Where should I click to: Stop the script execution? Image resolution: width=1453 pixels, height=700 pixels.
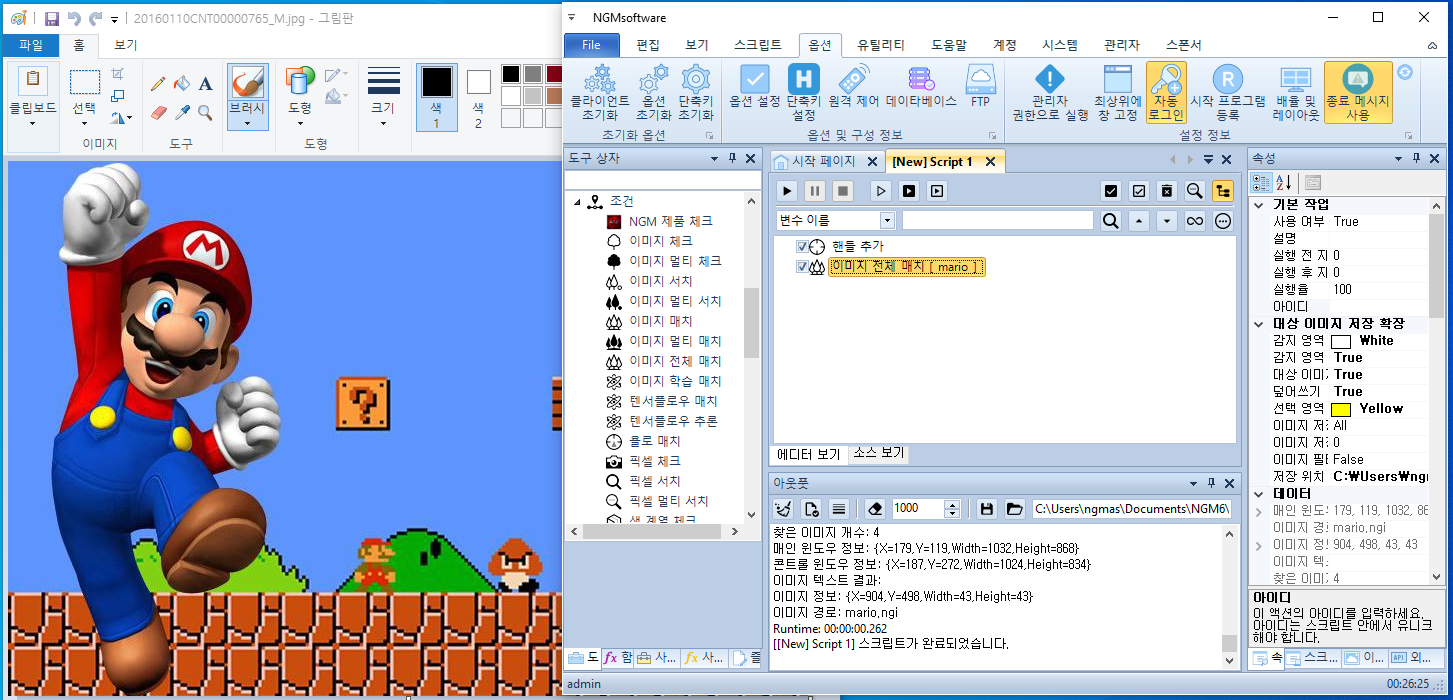click(x=843, y=191)
